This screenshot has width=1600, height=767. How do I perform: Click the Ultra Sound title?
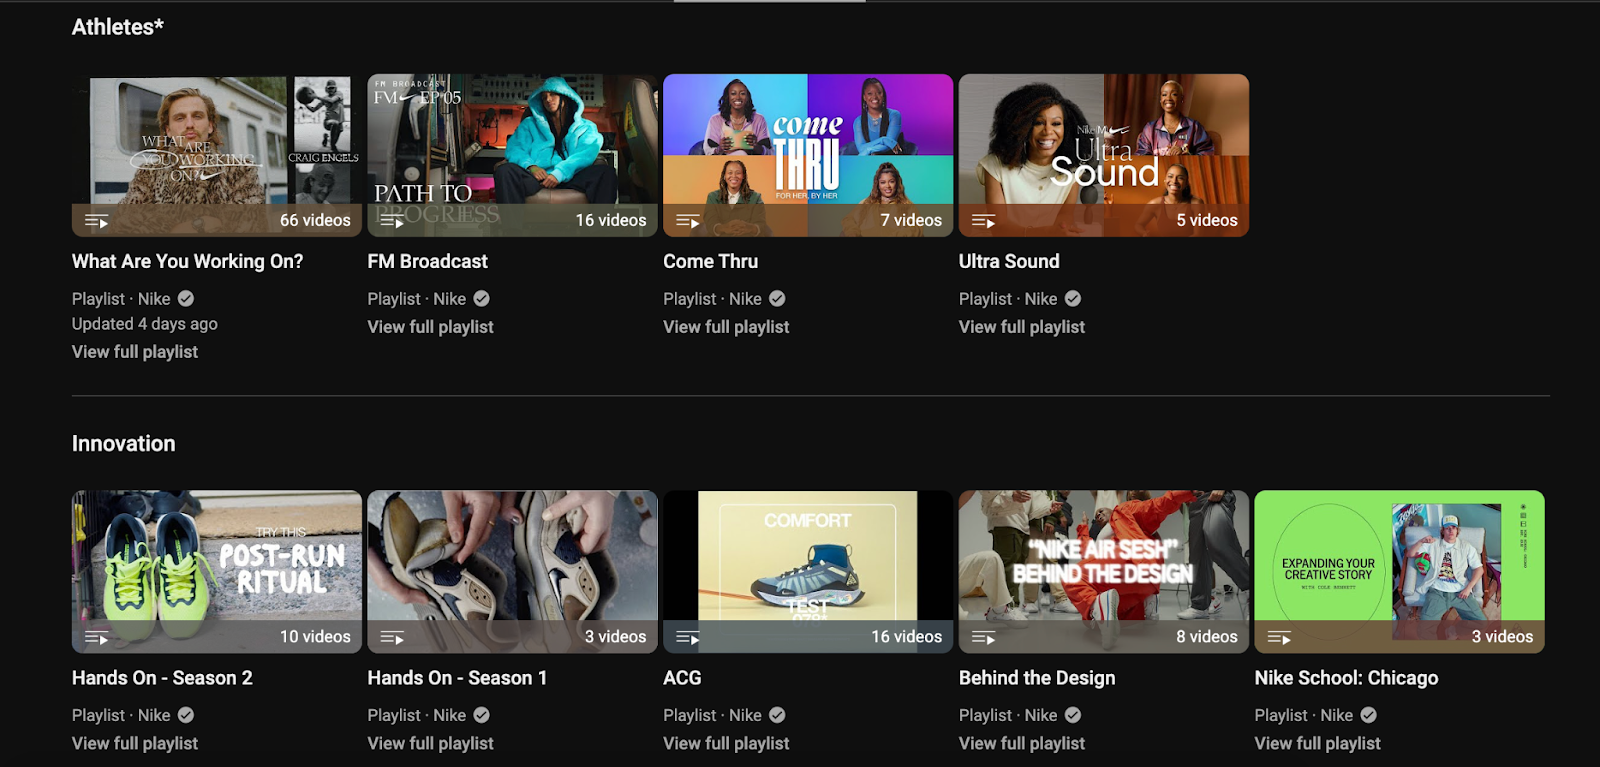point(1009,261)
